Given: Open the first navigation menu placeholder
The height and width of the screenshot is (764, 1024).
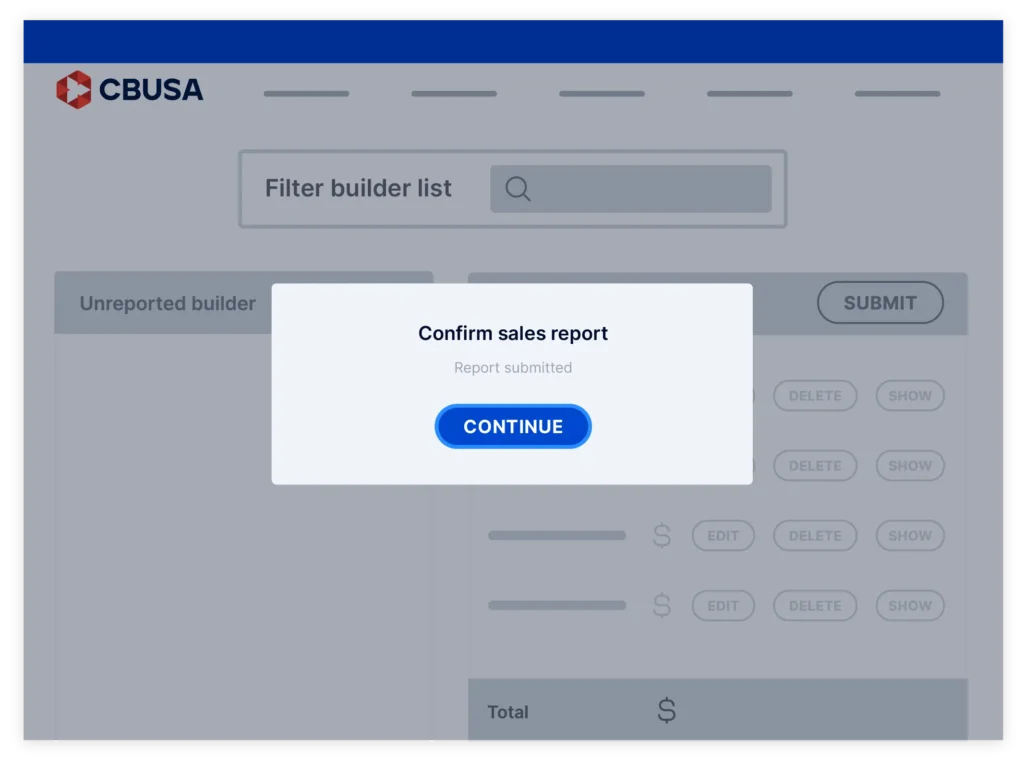Looking at the screenshot, I should pos(306,93).
